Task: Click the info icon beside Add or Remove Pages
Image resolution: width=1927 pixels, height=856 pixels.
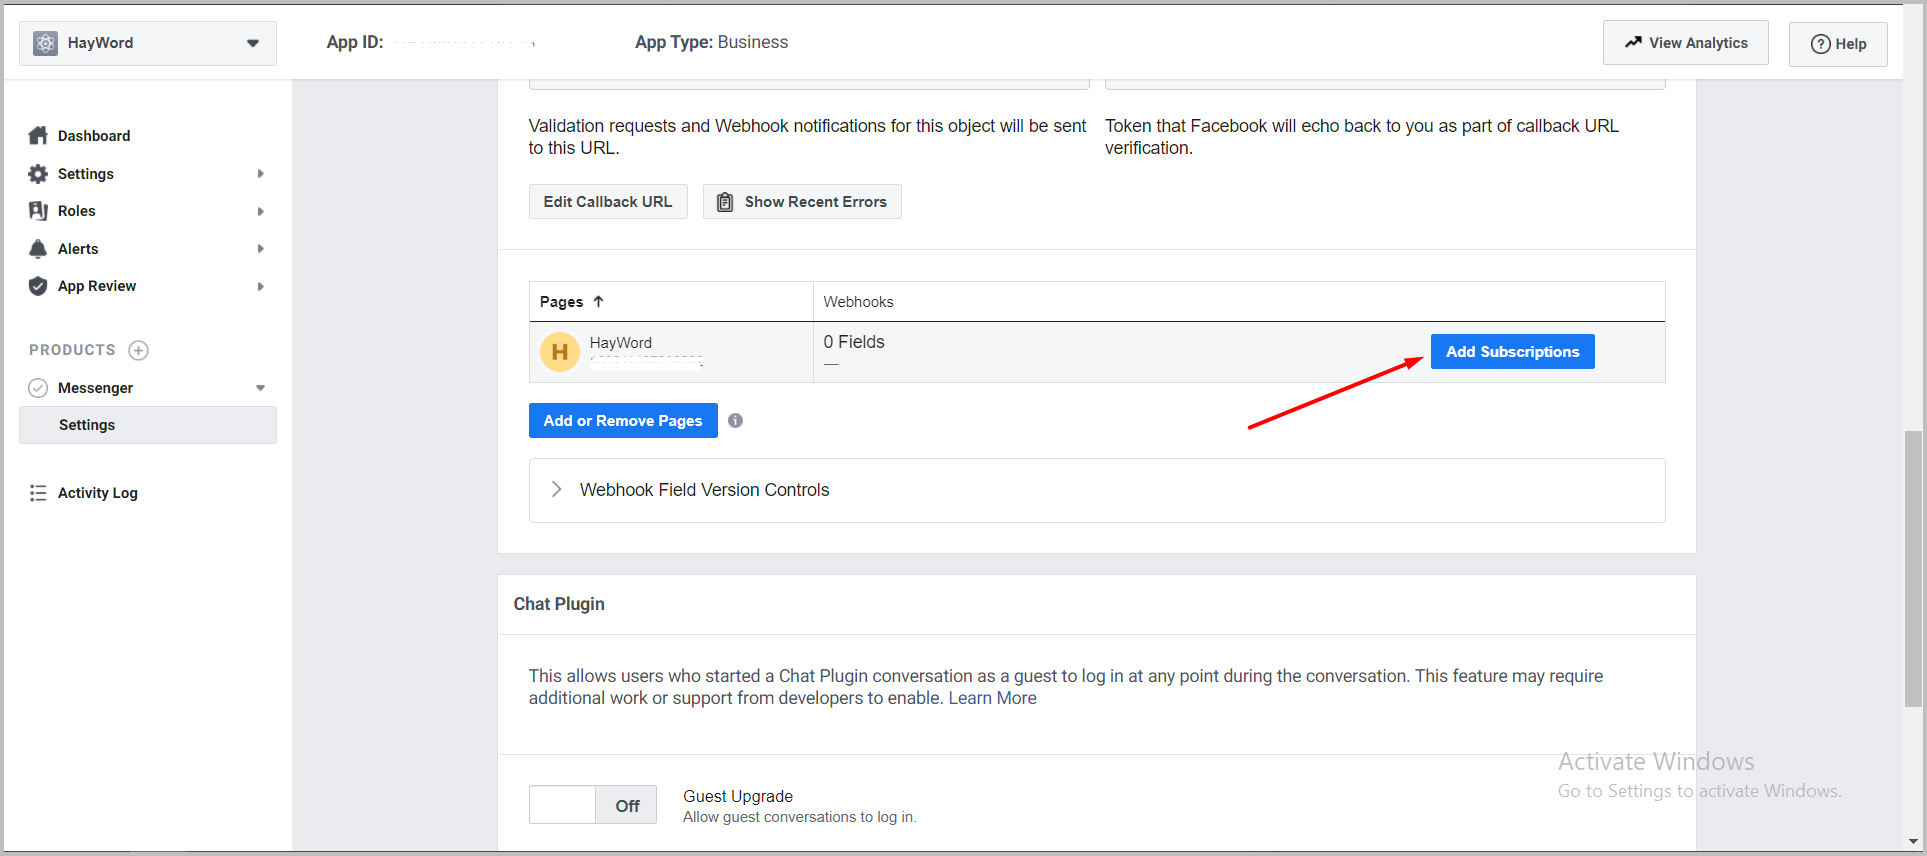Action: tap(735, 421)
